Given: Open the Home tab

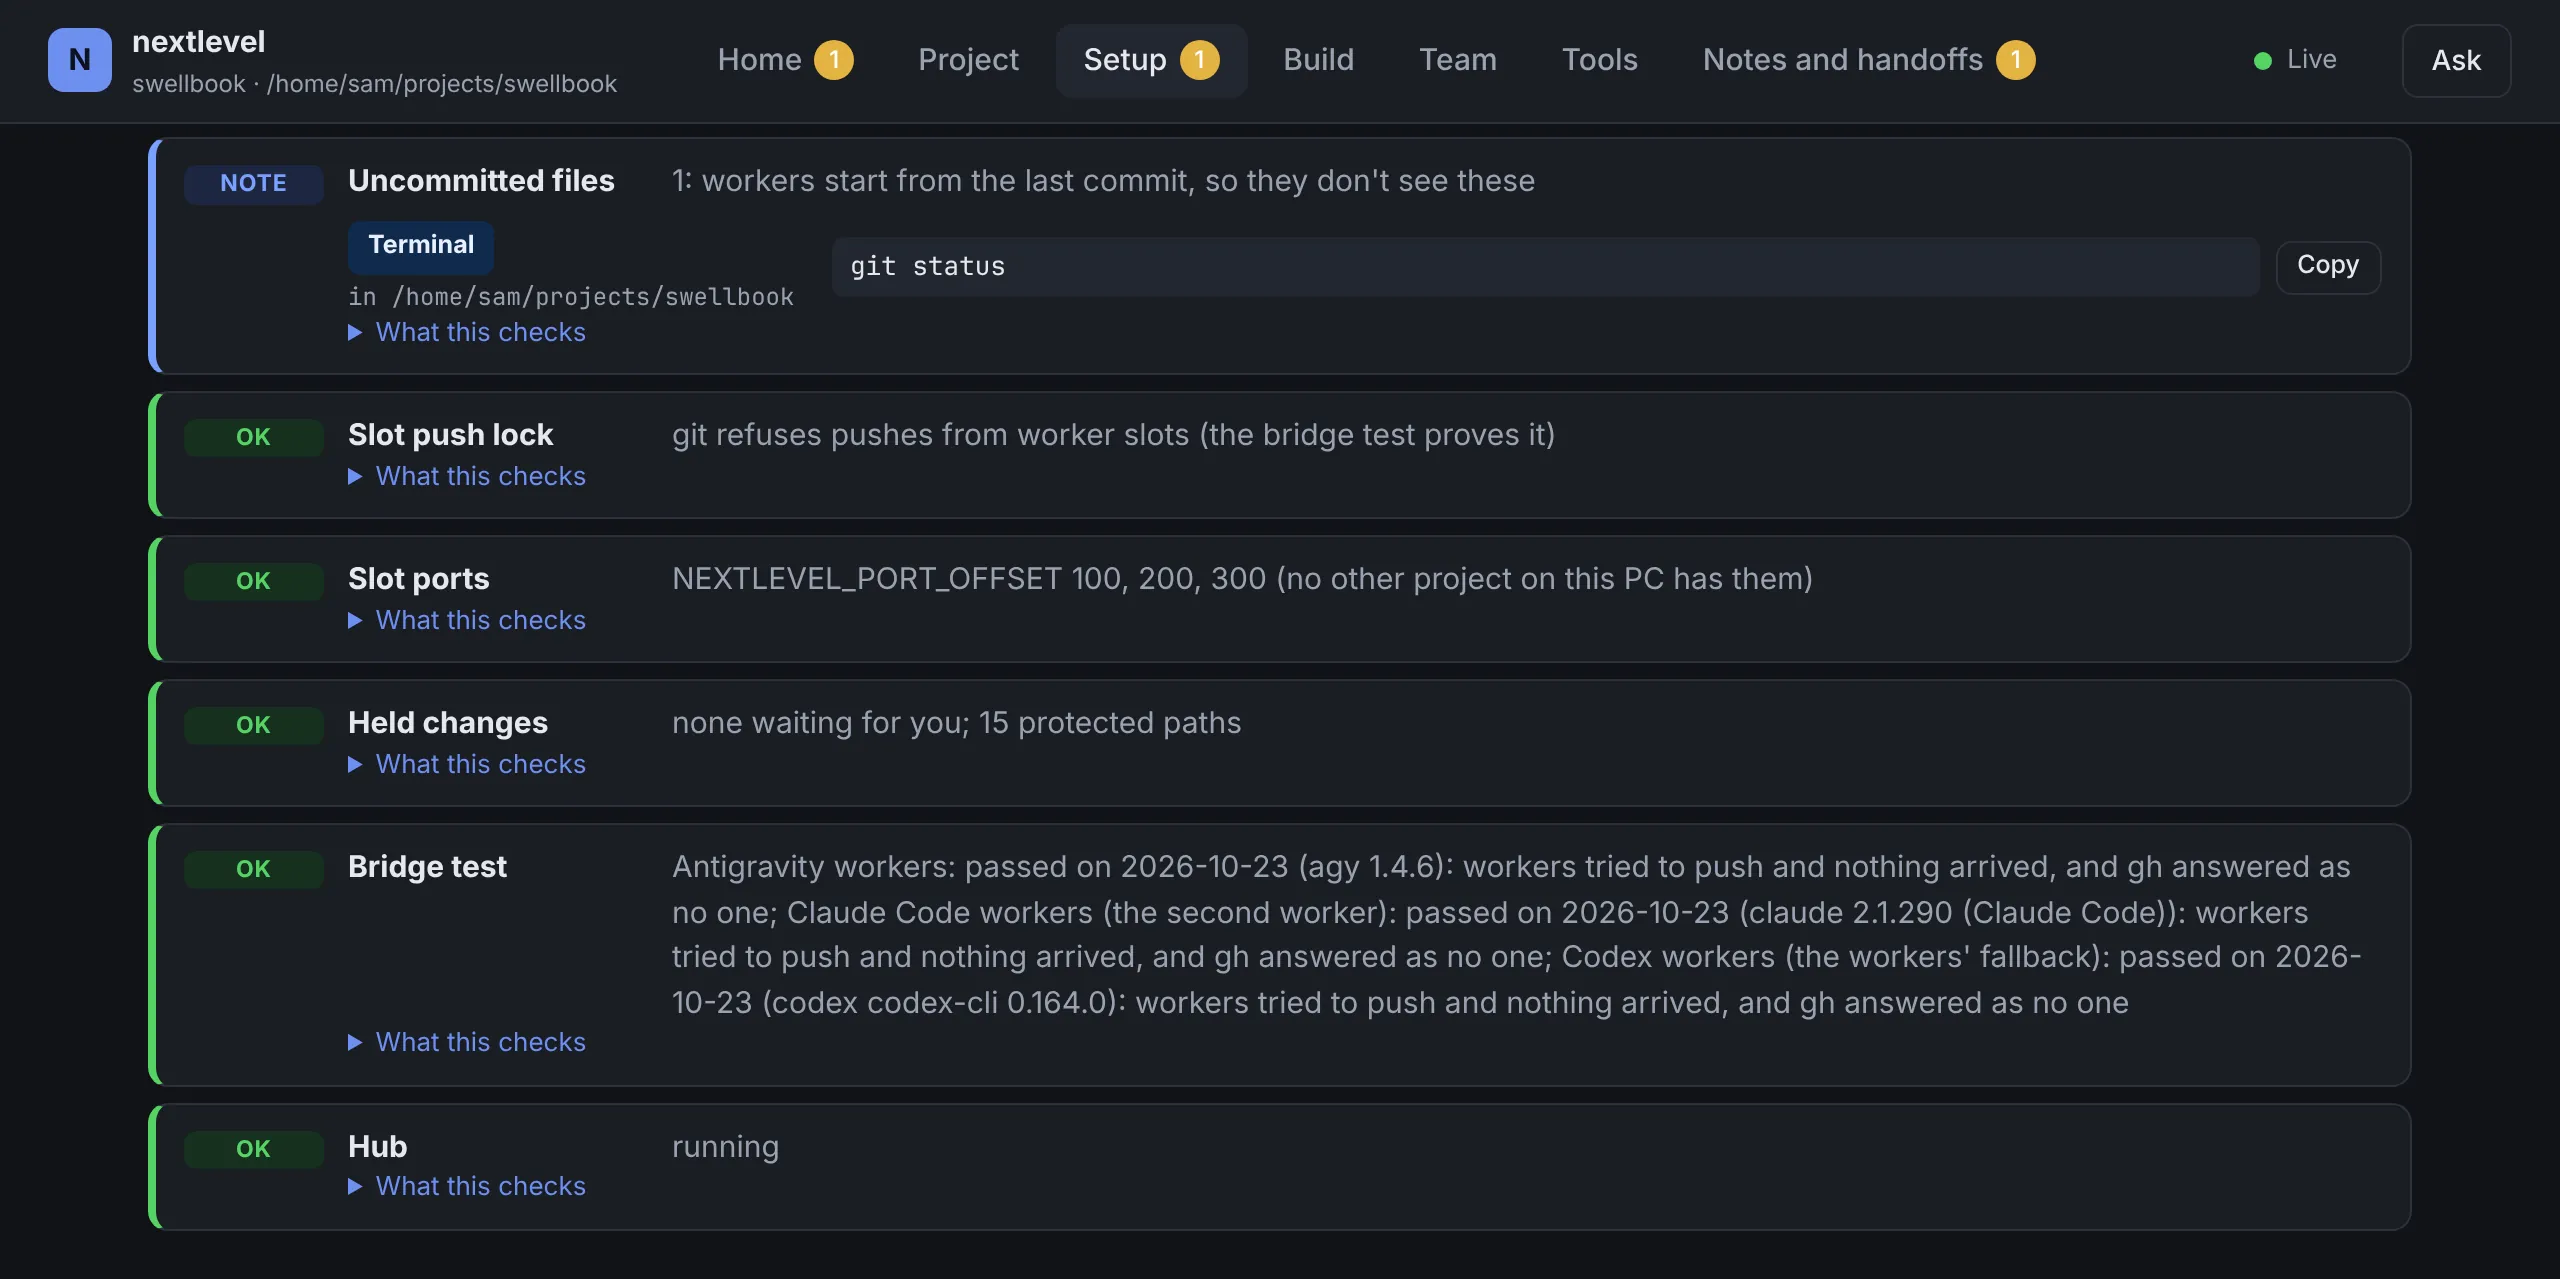Looking at the screenshot, I should (x=785, y=60).
